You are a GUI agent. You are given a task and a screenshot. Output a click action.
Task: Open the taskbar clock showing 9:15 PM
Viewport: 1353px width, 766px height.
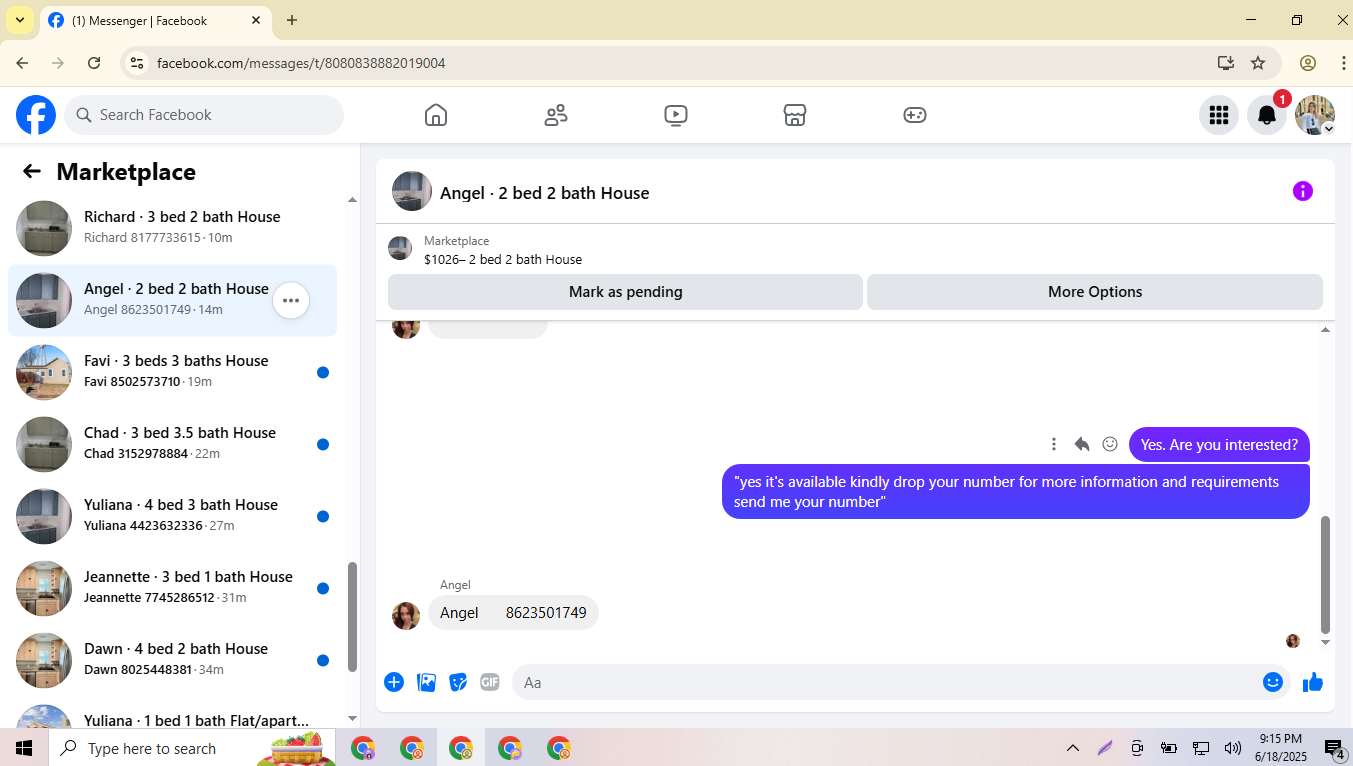[x=1281, y=748]
